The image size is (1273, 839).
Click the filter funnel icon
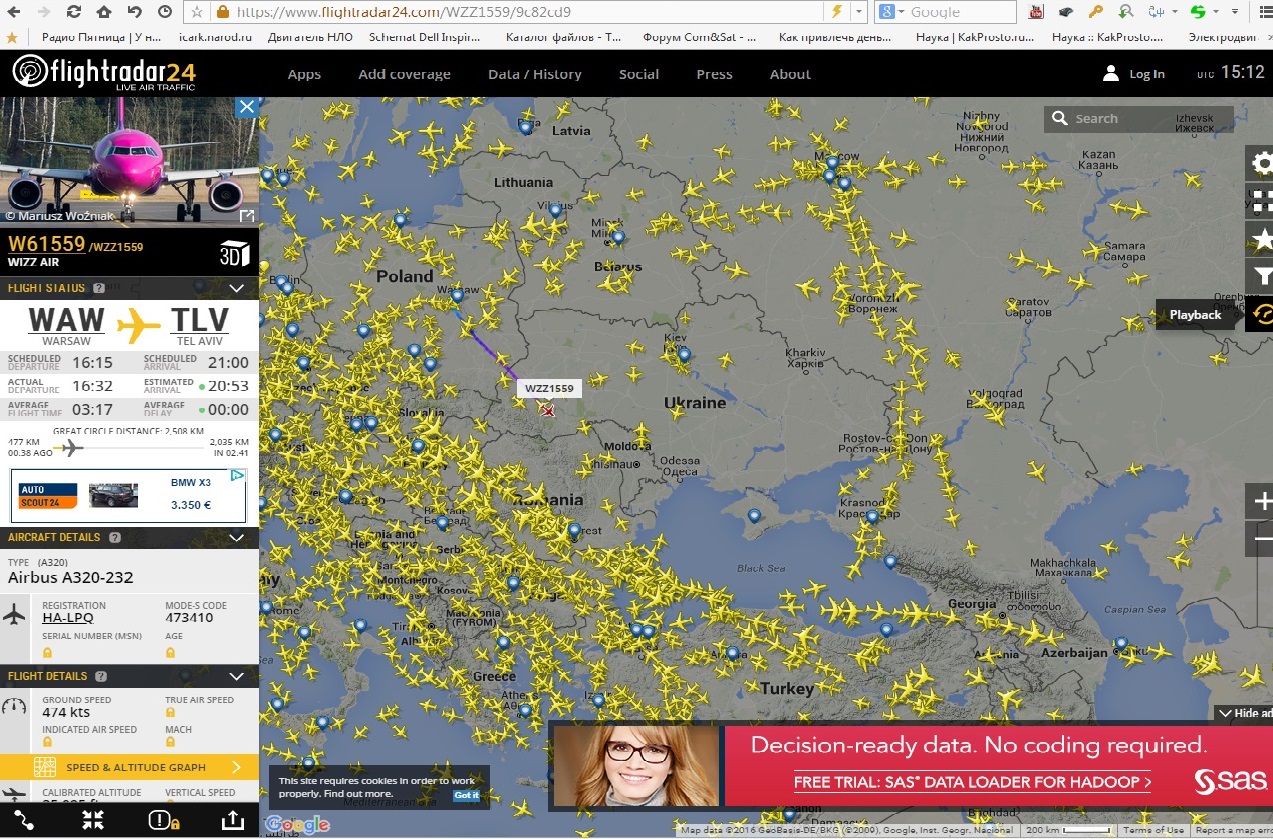[1262, 276]
